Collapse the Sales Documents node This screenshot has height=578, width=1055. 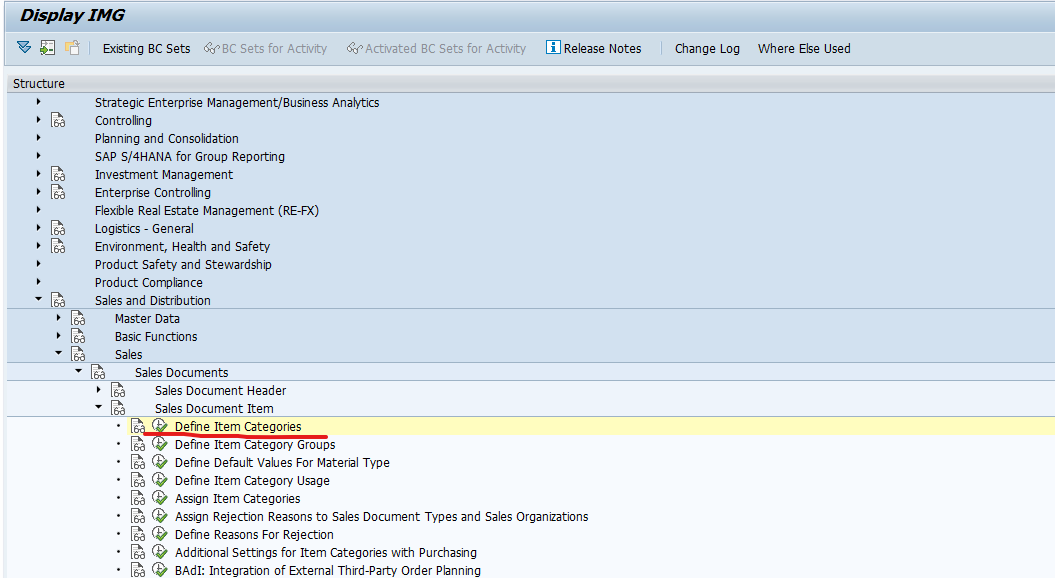tap(78, 372)
